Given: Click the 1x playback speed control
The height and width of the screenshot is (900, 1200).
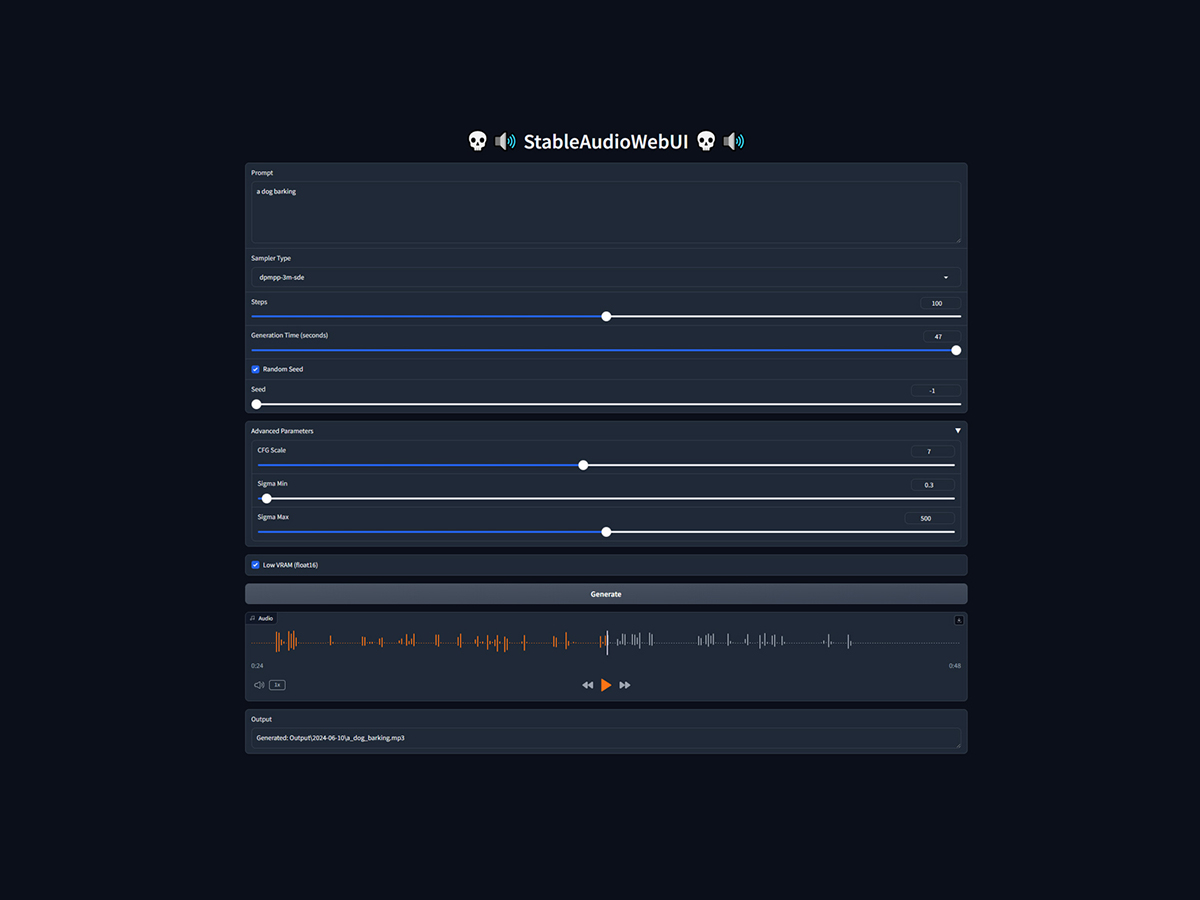Looking at the screenshot, I should pos(277,684).
